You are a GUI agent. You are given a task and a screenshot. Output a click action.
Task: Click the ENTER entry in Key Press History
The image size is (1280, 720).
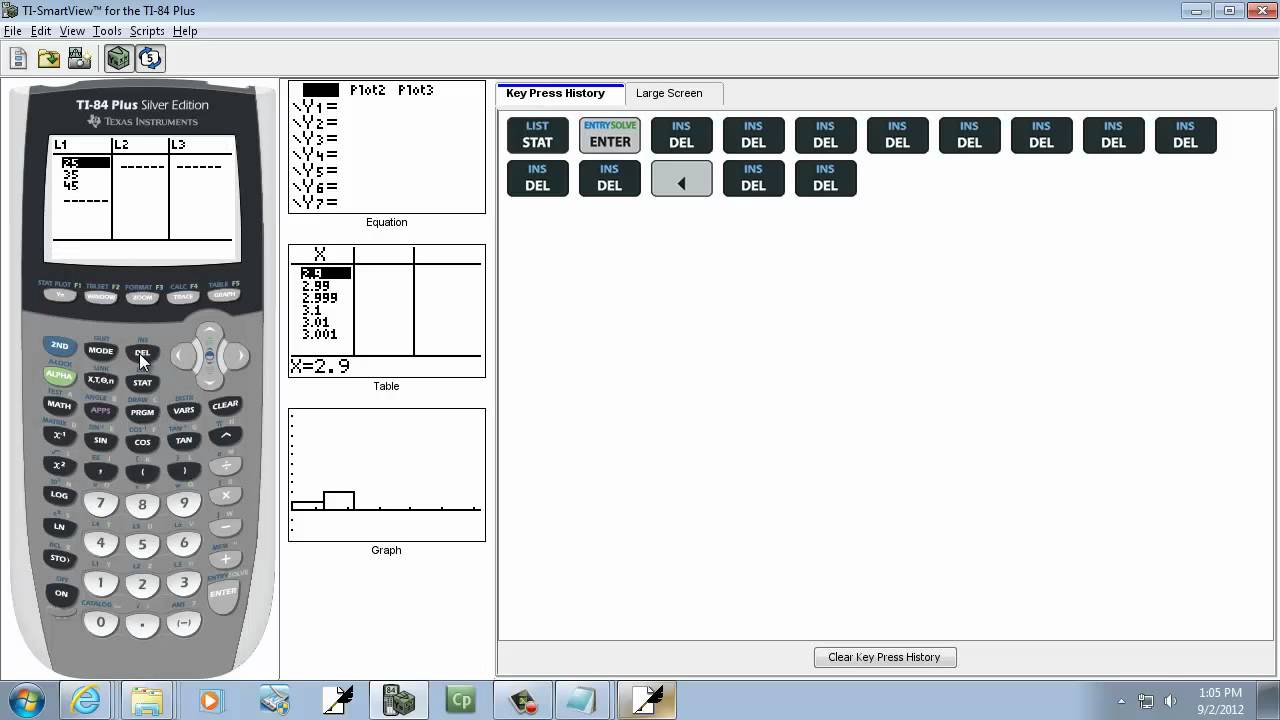[x=610, y=135]
